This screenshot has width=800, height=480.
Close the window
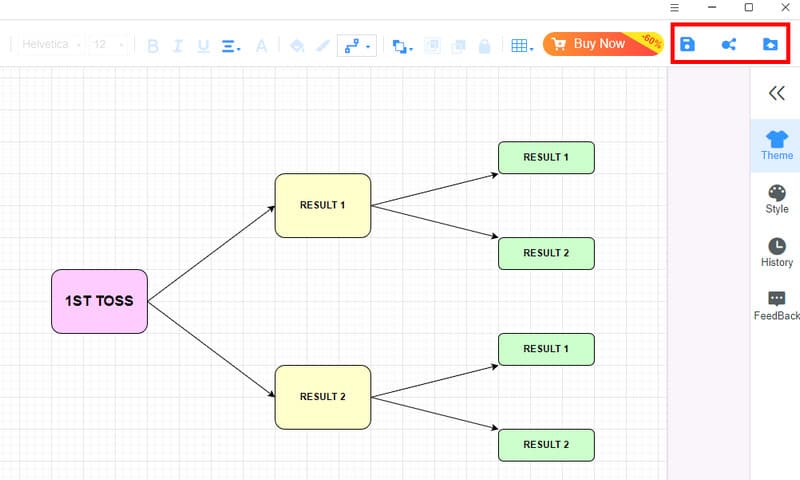786,7
